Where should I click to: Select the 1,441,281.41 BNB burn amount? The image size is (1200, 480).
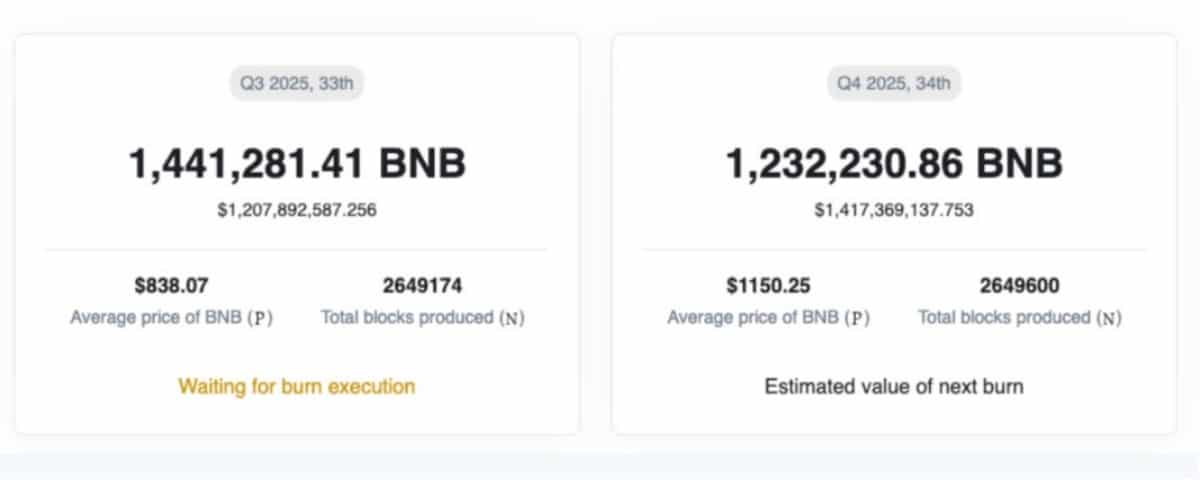click(296, 163)
